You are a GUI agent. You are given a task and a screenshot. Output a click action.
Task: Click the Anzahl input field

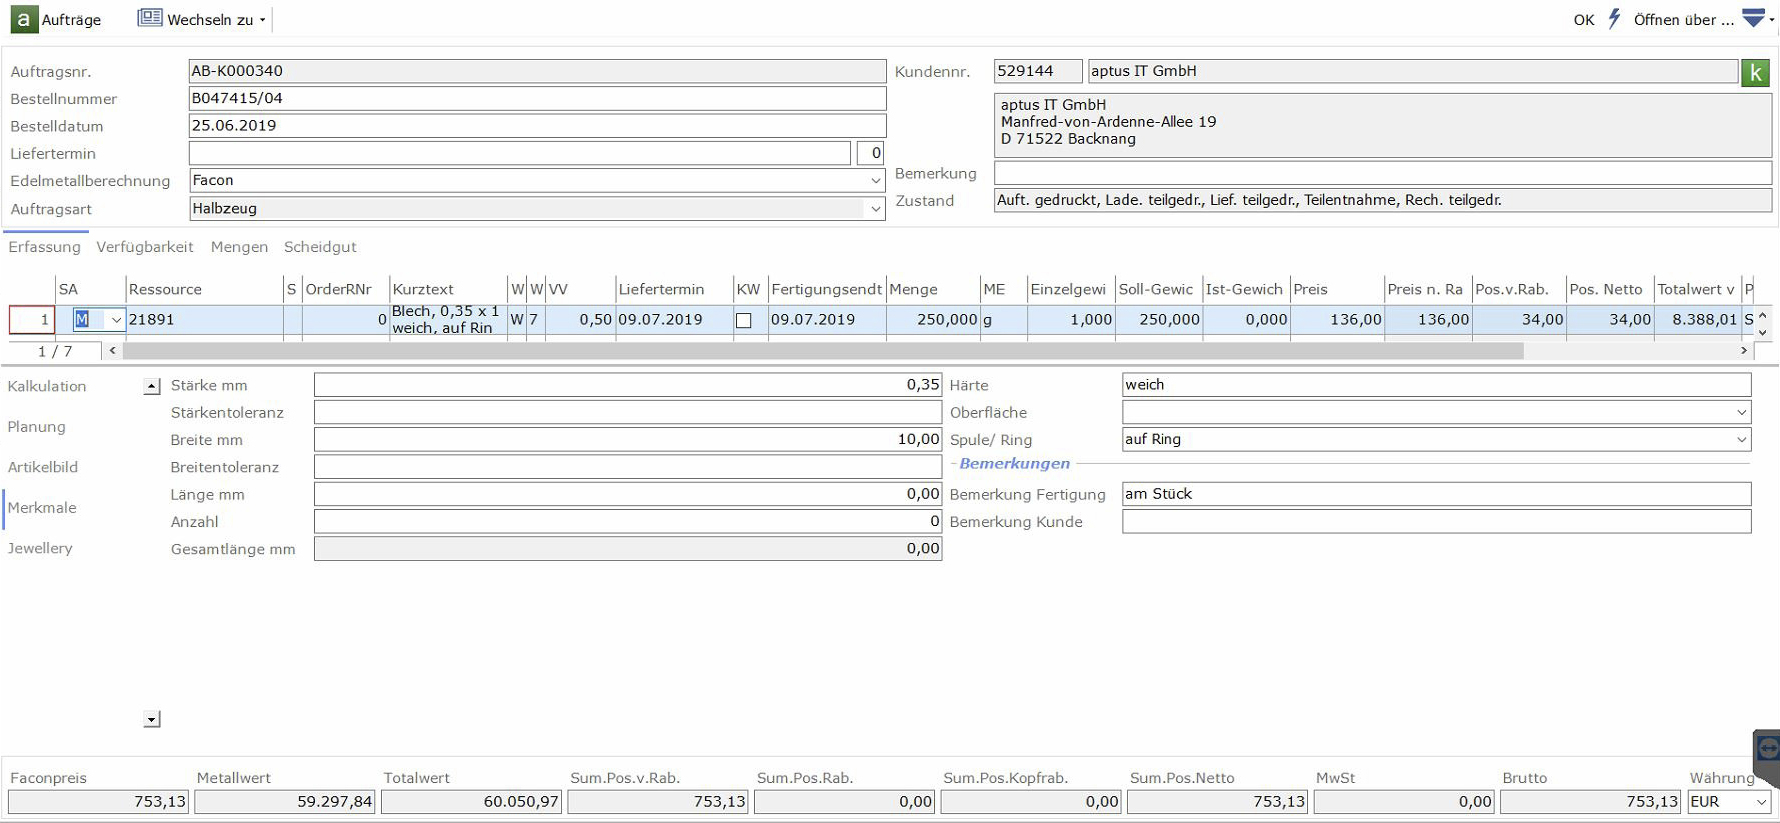pos(628,521)
